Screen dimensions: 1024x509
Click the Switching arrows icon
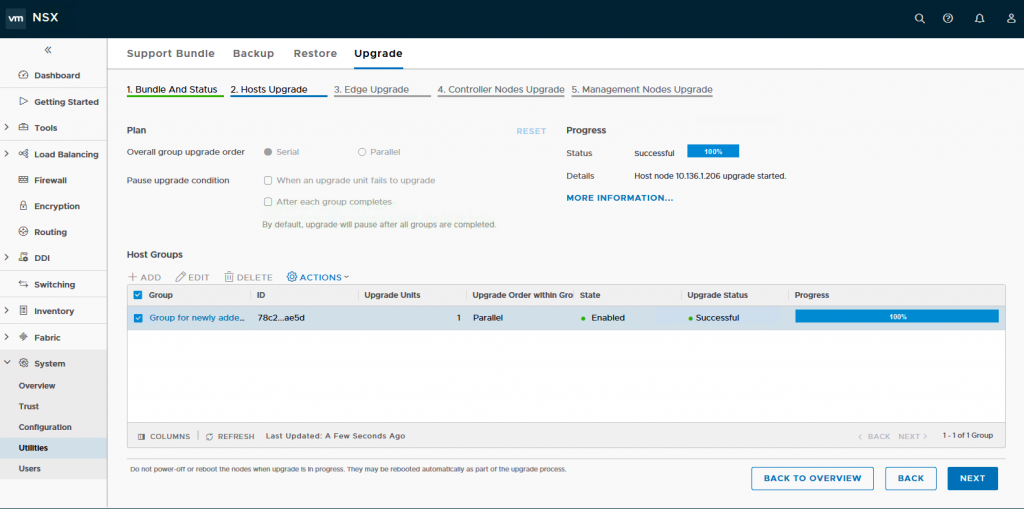(24, 284)
